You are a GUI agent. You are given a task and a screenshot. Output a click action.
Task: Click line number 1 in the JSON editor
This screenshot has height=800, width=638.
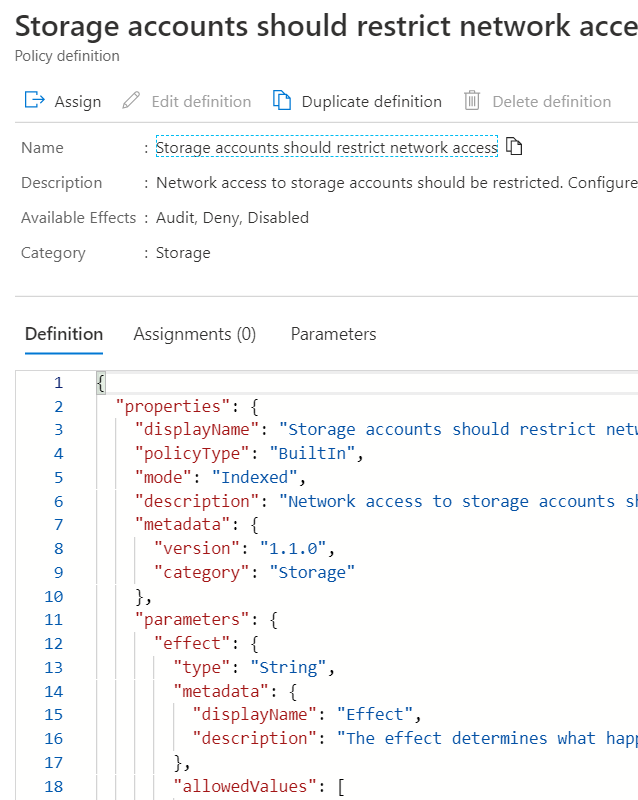pyautogui.click(x=57, y=382)
